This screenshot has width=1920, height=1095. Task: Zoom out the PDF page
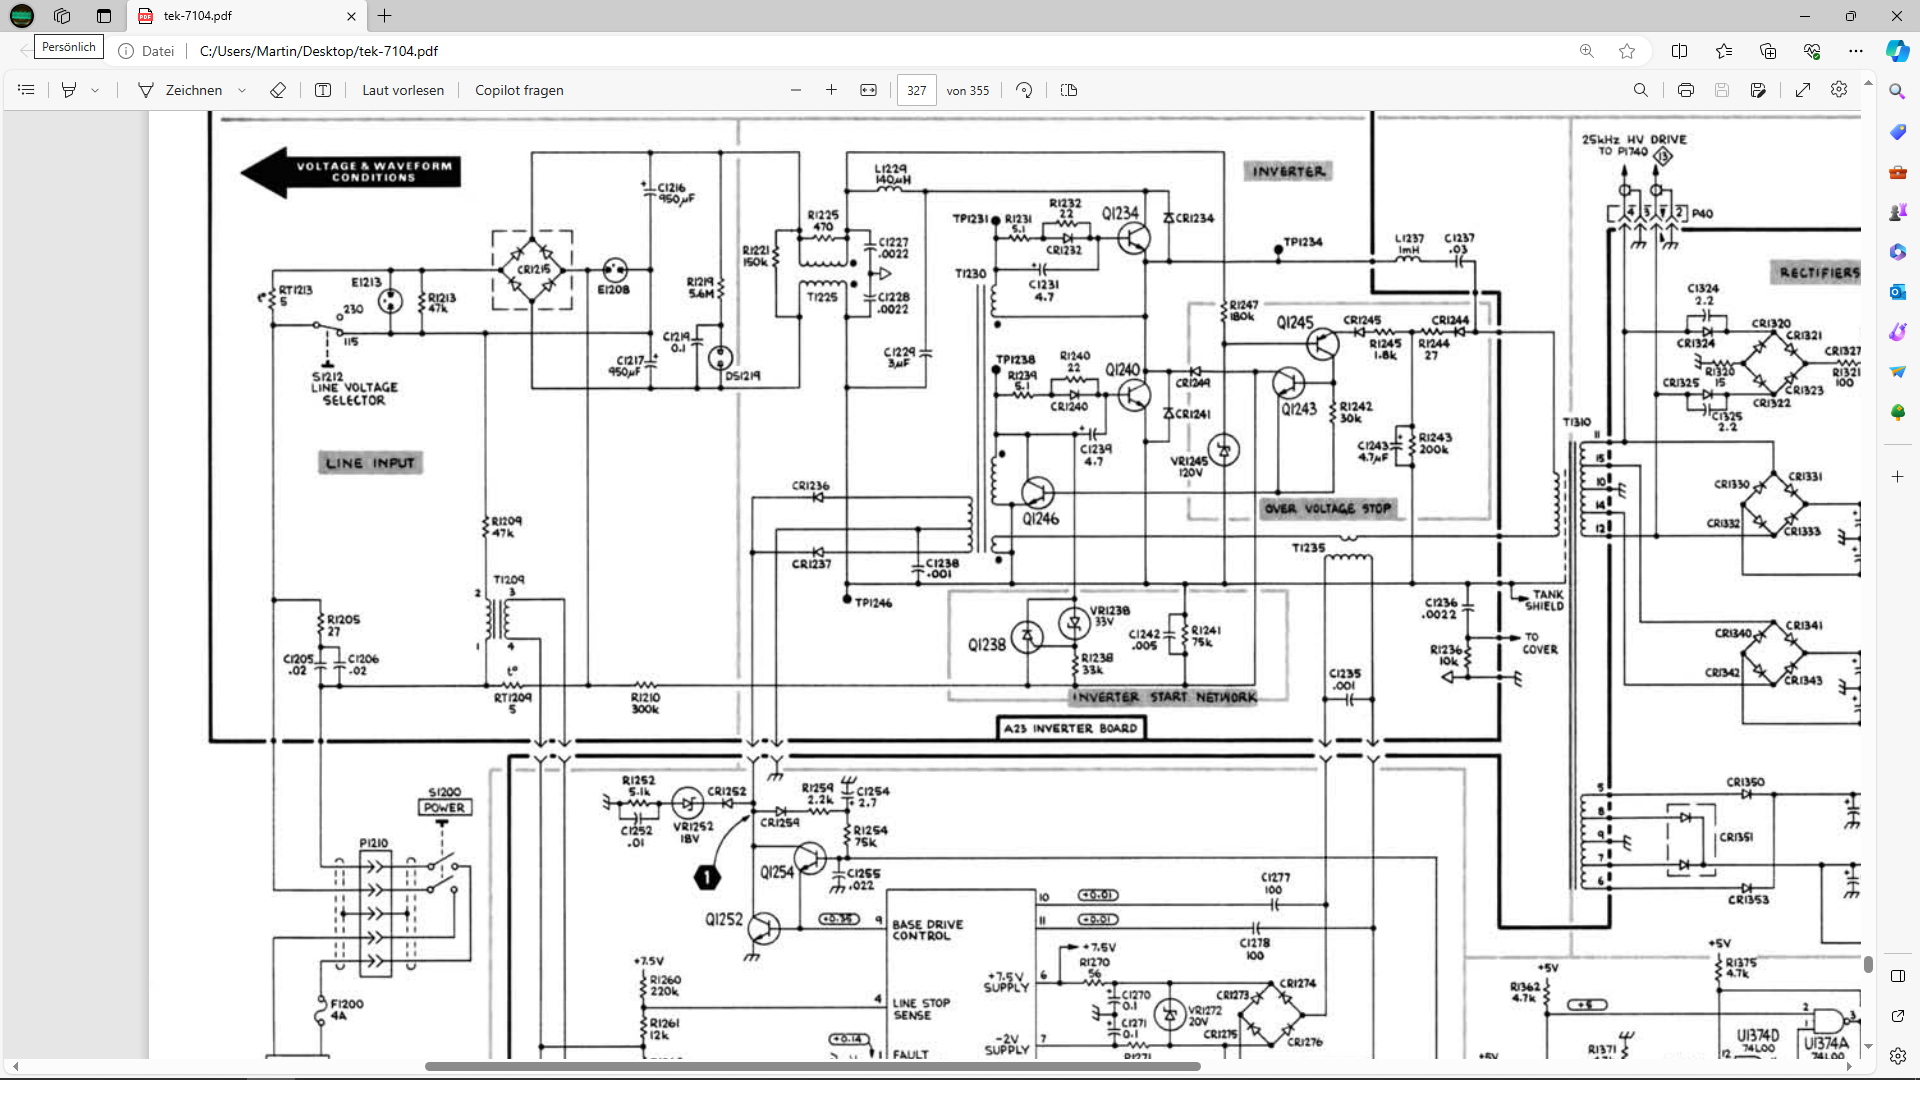pyautogui.click(x=796, y=90)
